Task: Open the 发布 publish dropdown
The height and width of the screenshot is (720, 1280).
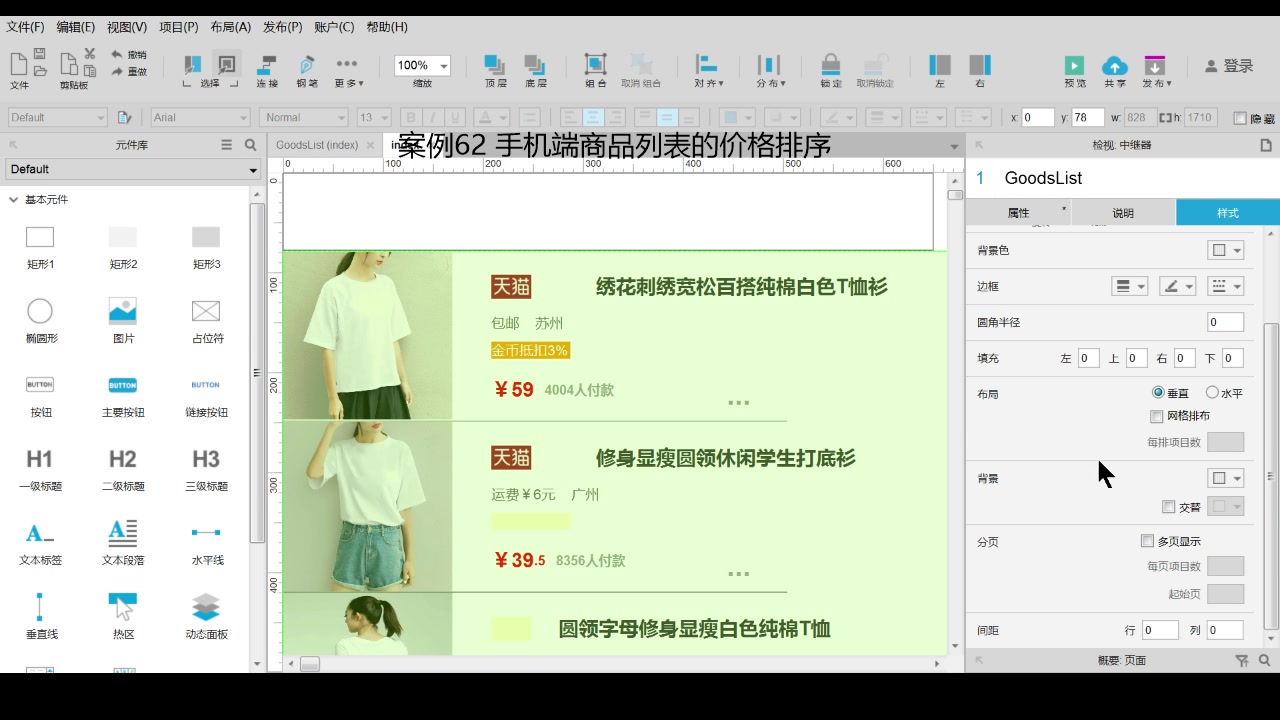Action: 1157,70
